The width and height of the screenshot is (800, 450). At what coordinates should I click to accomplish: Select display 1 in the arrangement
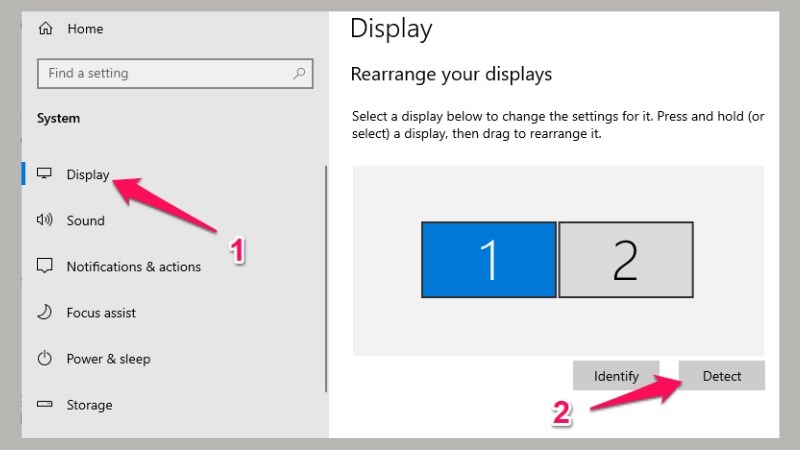point(488,259)
